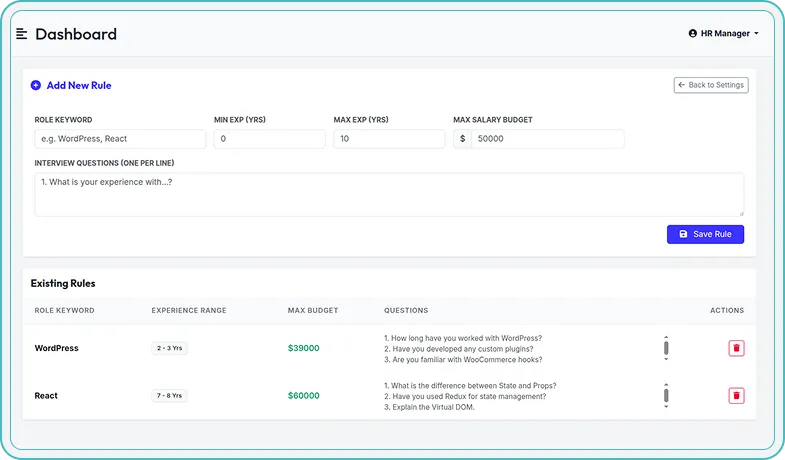This screenshot has height=460, width=785.
Task: Click Back to Settings button
Action: [711, 85]
